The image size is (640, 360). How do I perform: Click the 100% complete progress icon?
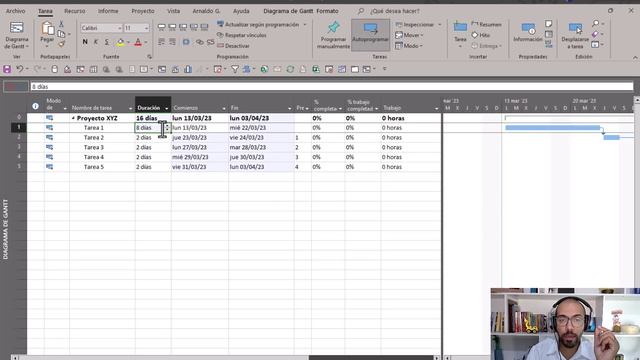[204, 27]
